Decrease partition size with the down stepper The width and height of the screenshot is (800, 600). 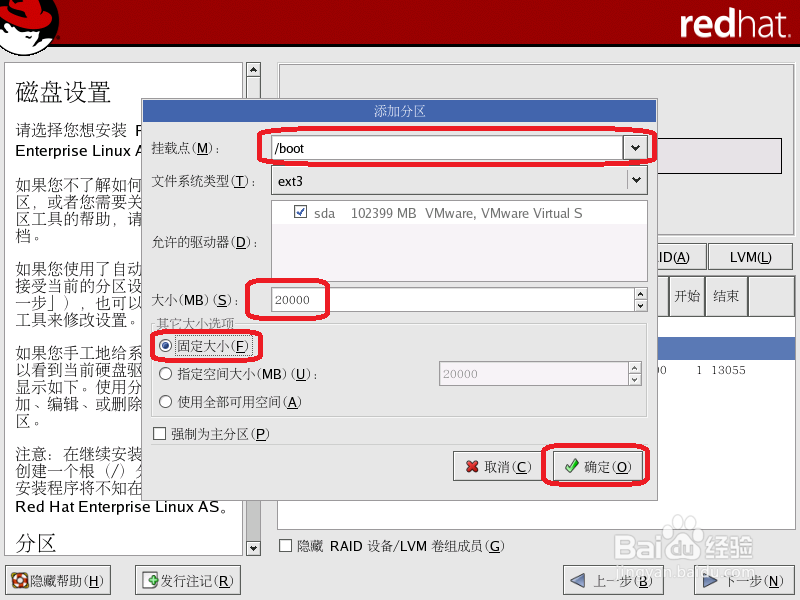[x=641, y=306]
